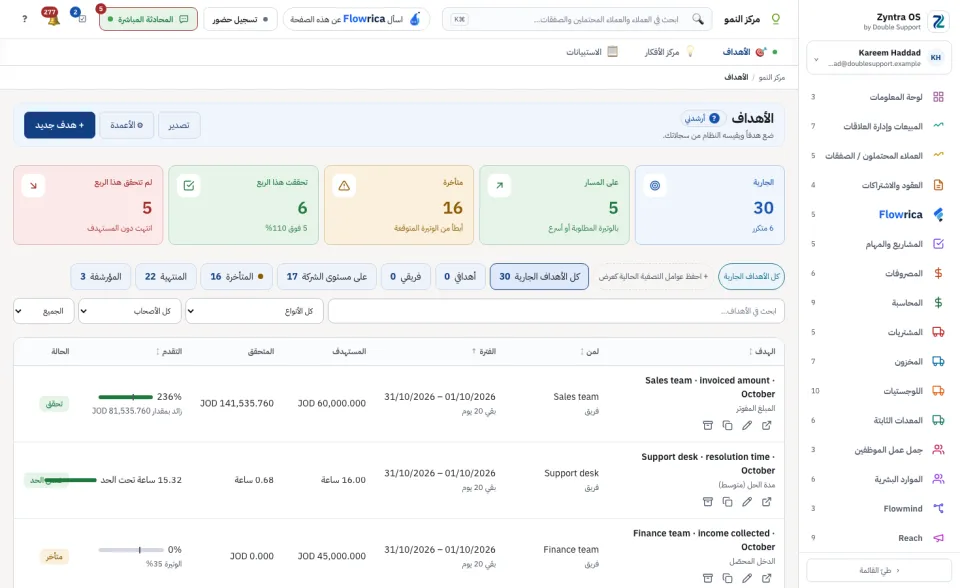
Task: Click the متأخرة 16 summary card
Action: (399, 205)
